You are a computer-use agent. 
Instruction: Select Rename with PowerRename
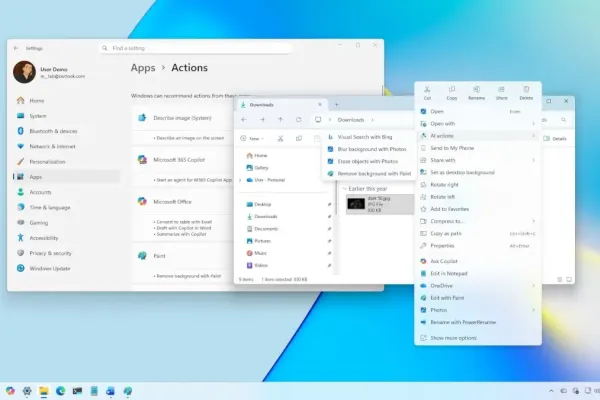478,322
